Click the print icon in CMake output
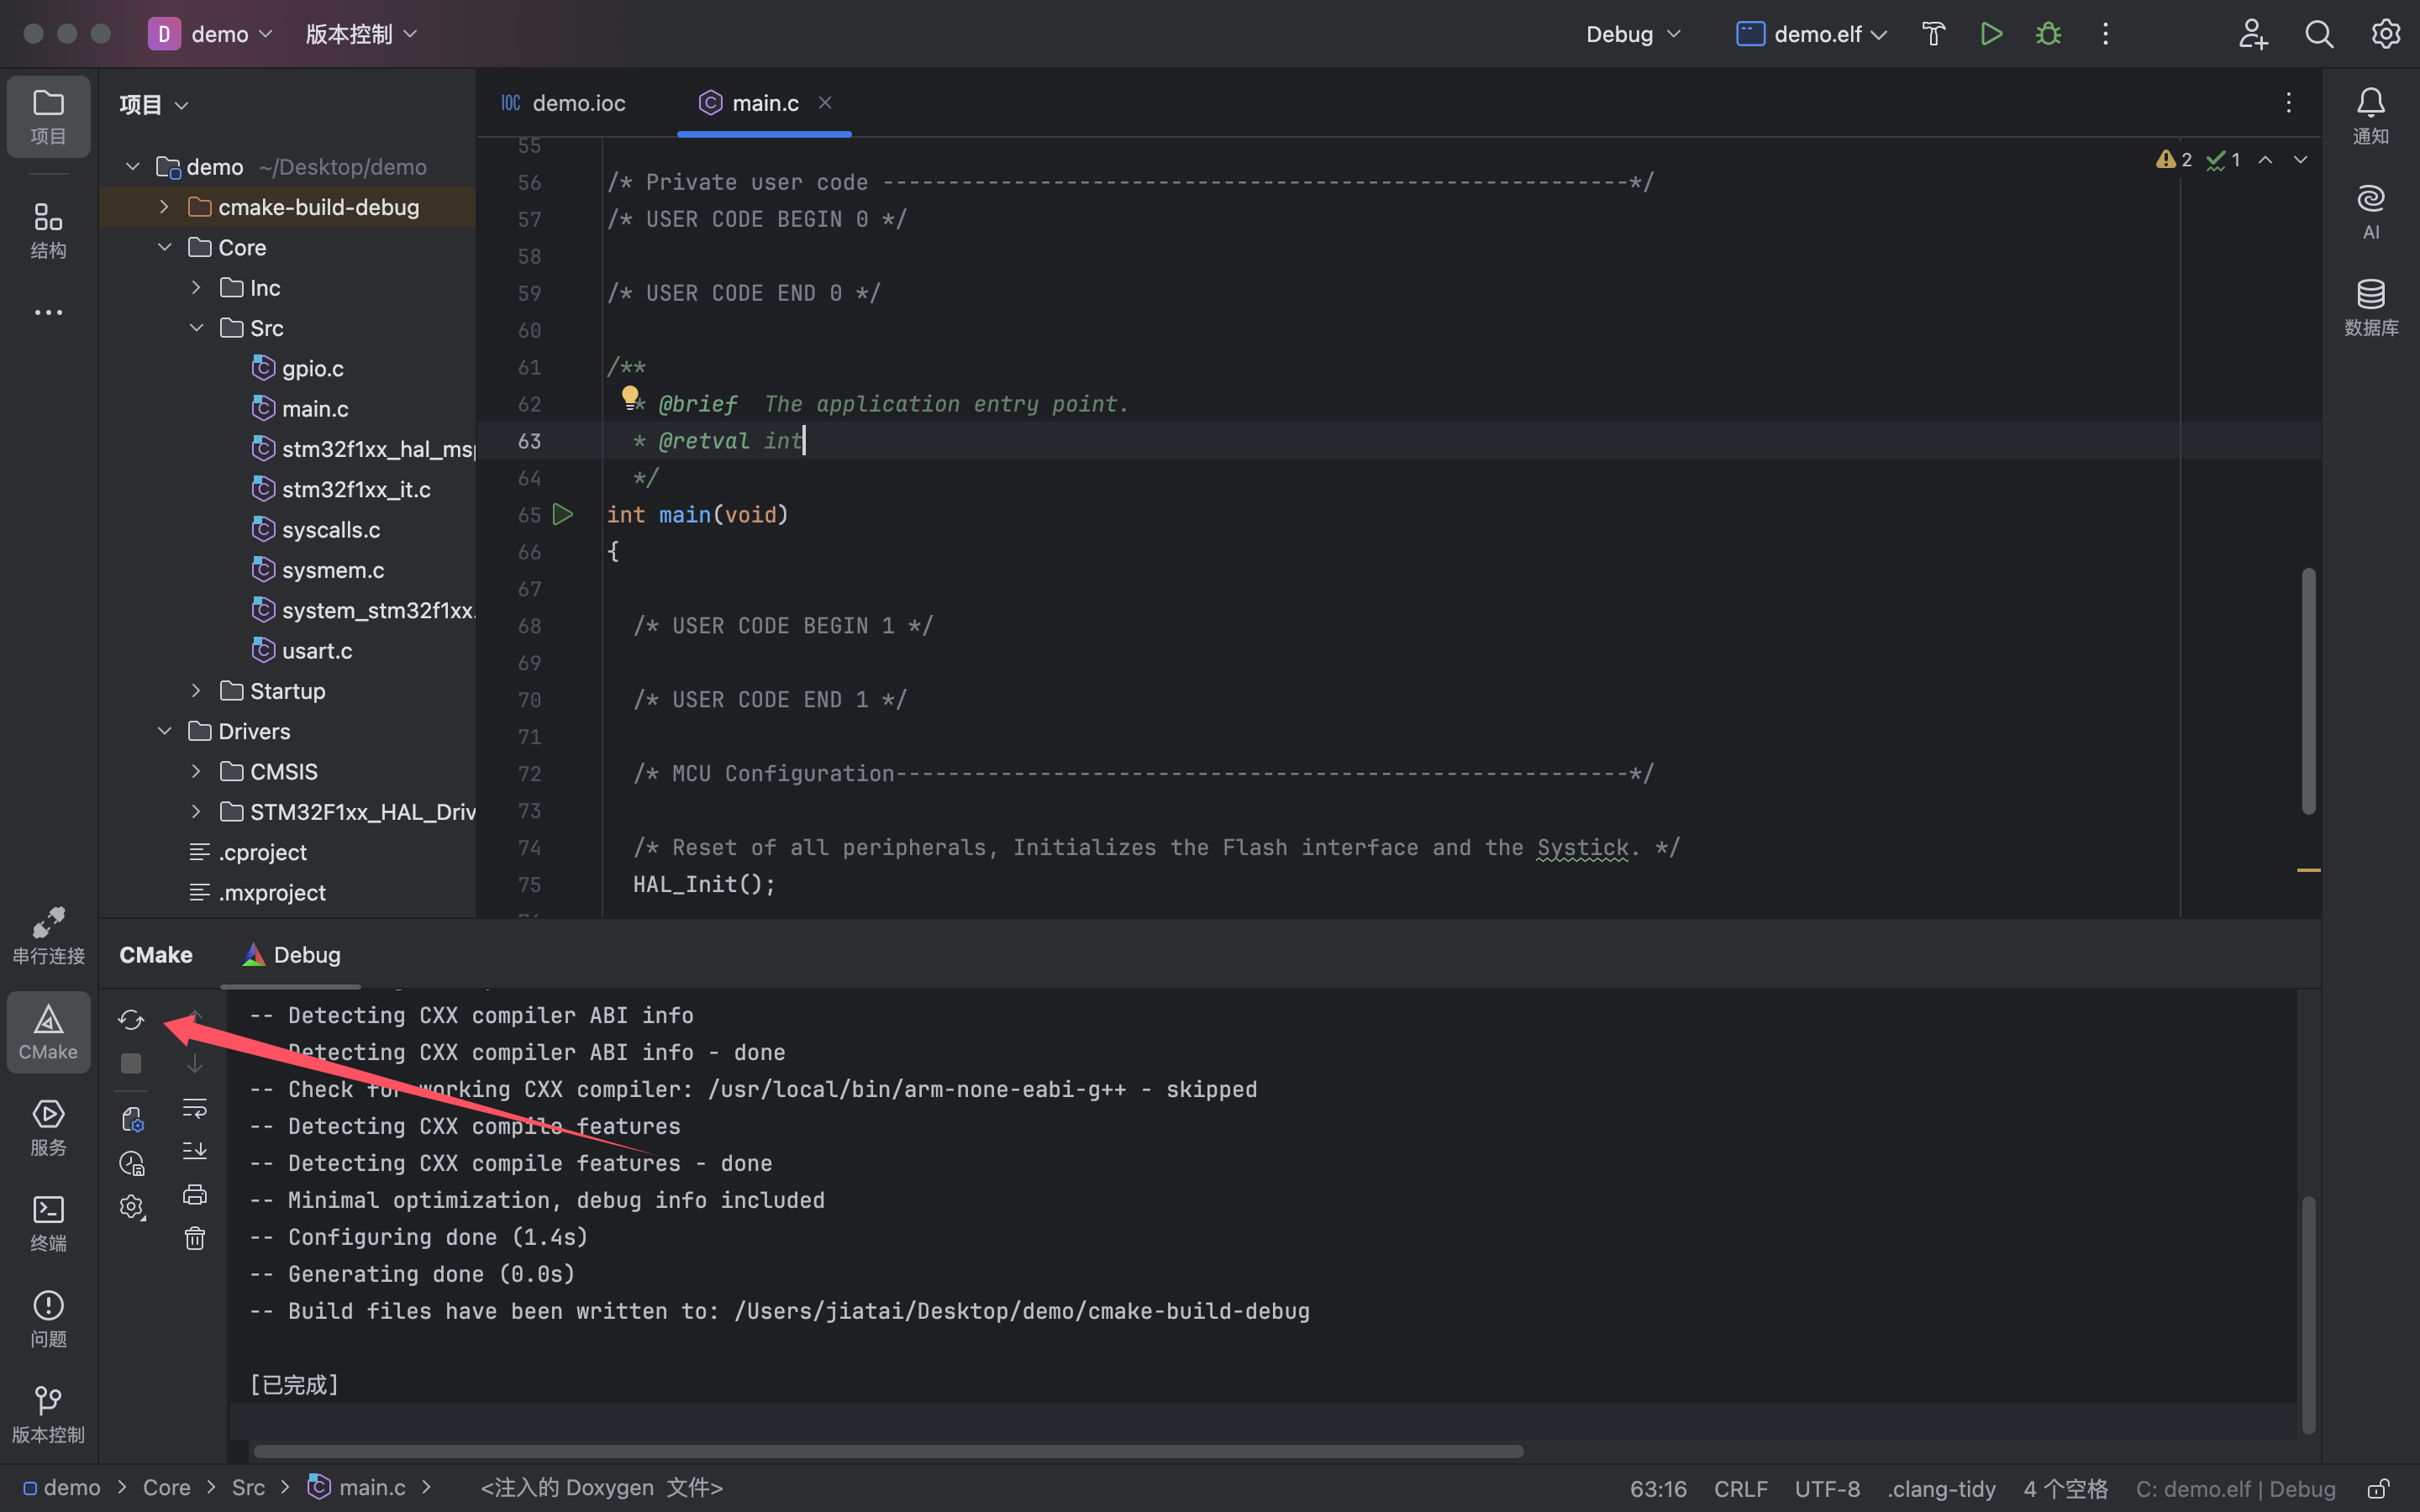The image size is (2420, 1512). coord(195,1195)
